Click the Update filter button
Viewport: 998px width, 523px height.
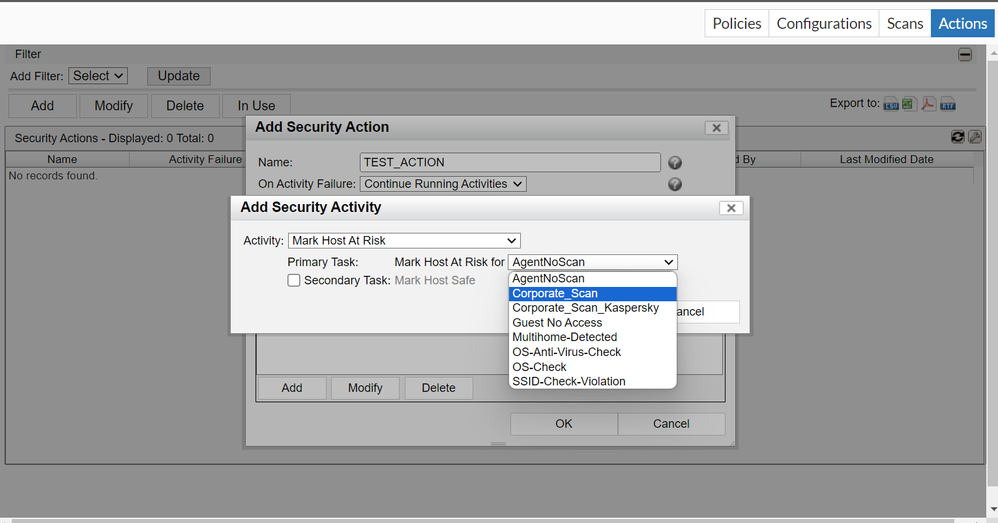pos(179,76)
